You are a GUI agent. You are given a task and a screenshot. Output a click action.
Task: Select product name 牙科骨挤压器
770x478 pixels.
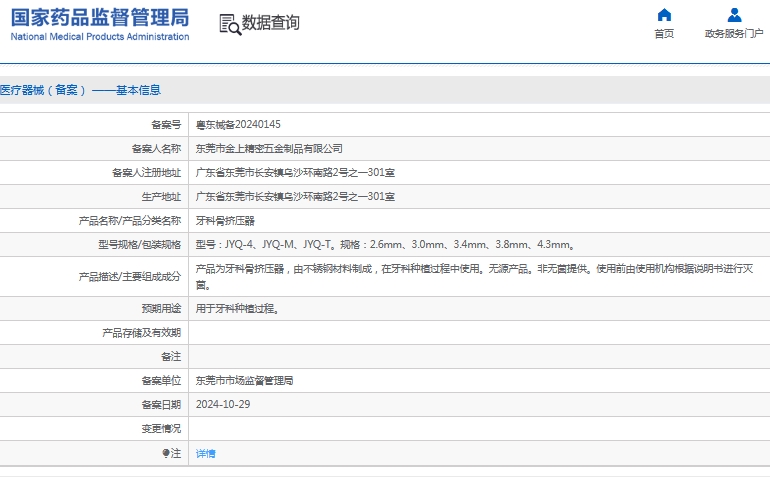pyautogui.click(x=225, y=221)
